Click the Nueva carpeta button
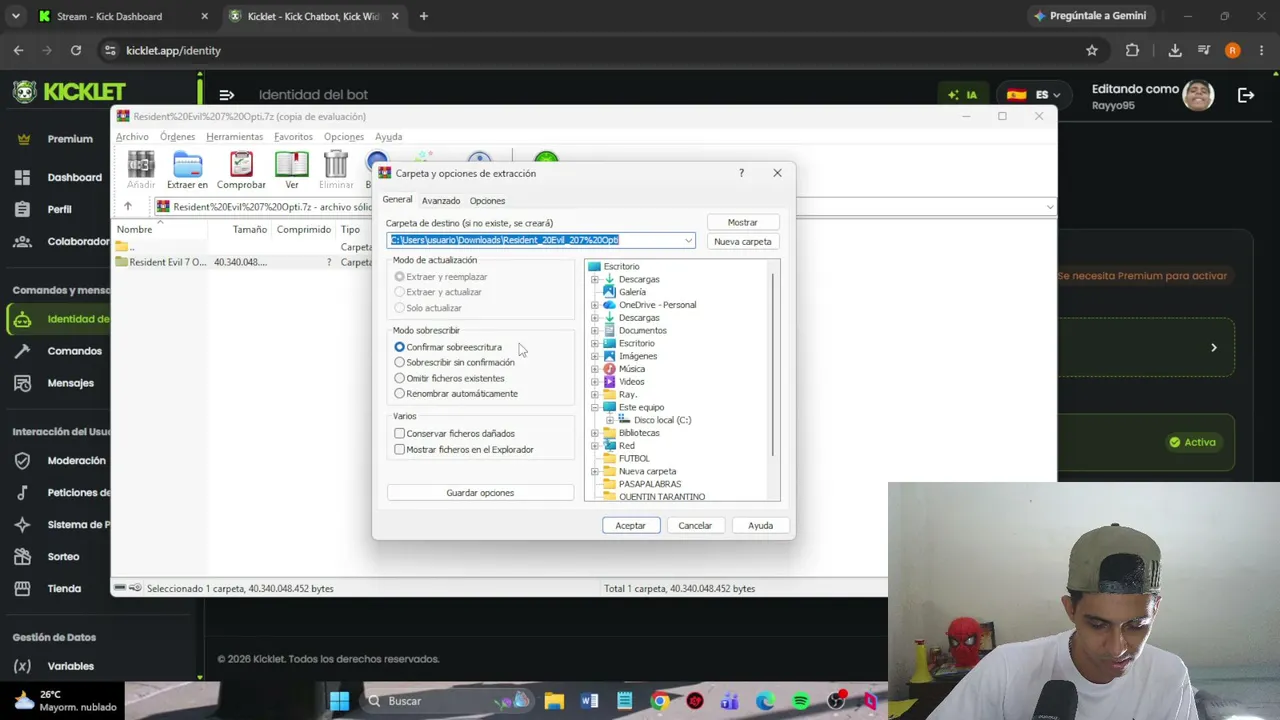The height and width of the screenshot is (720, 1280). click(x=742, y=241)
